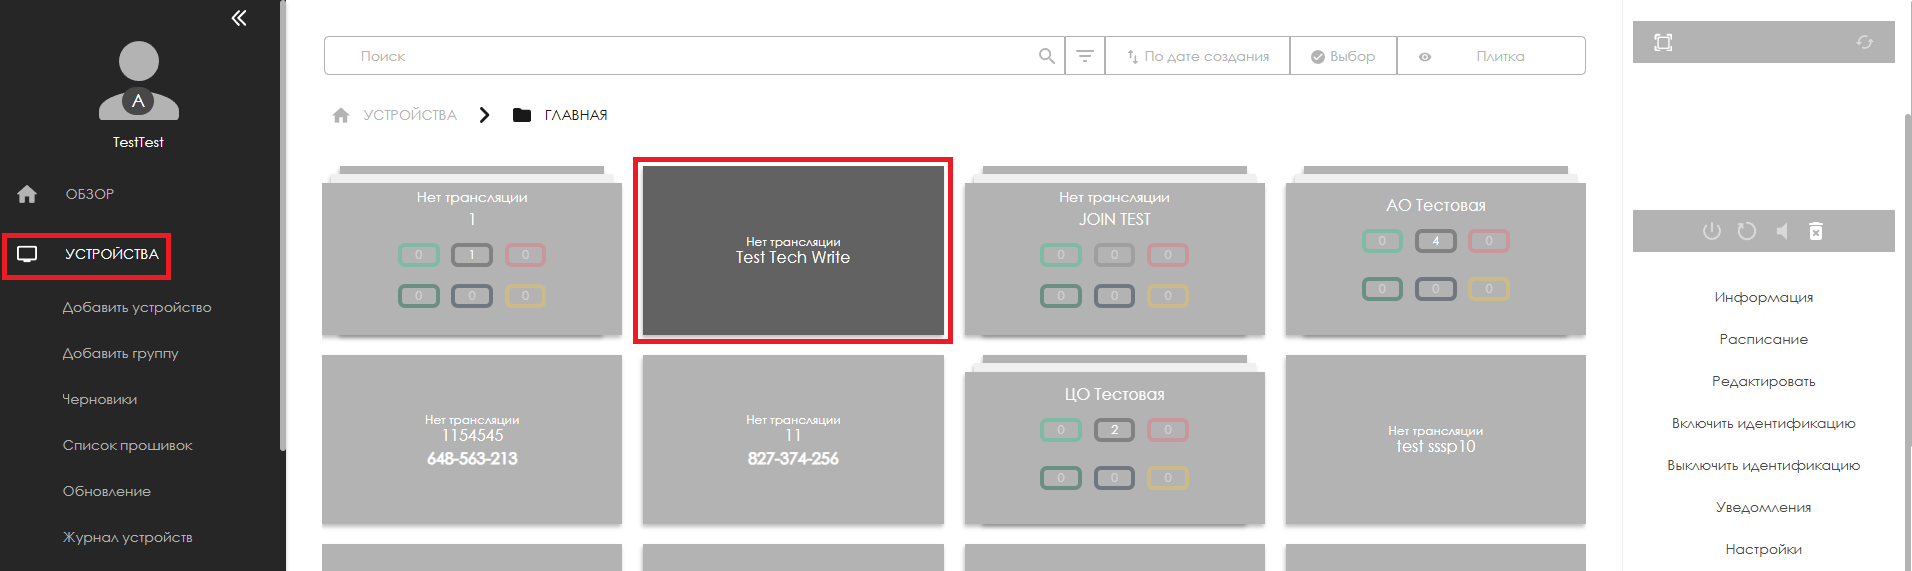The image size is (1912, 571).
Task: Delete device using the trash icon
Action: click(x=1816, y=231)
